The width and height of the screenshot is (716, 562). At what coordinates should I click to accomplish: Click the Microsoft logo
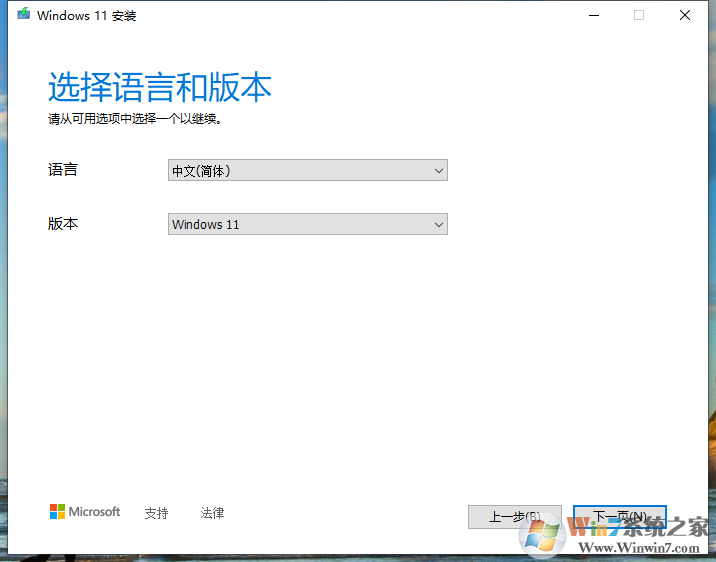(85, 511)
